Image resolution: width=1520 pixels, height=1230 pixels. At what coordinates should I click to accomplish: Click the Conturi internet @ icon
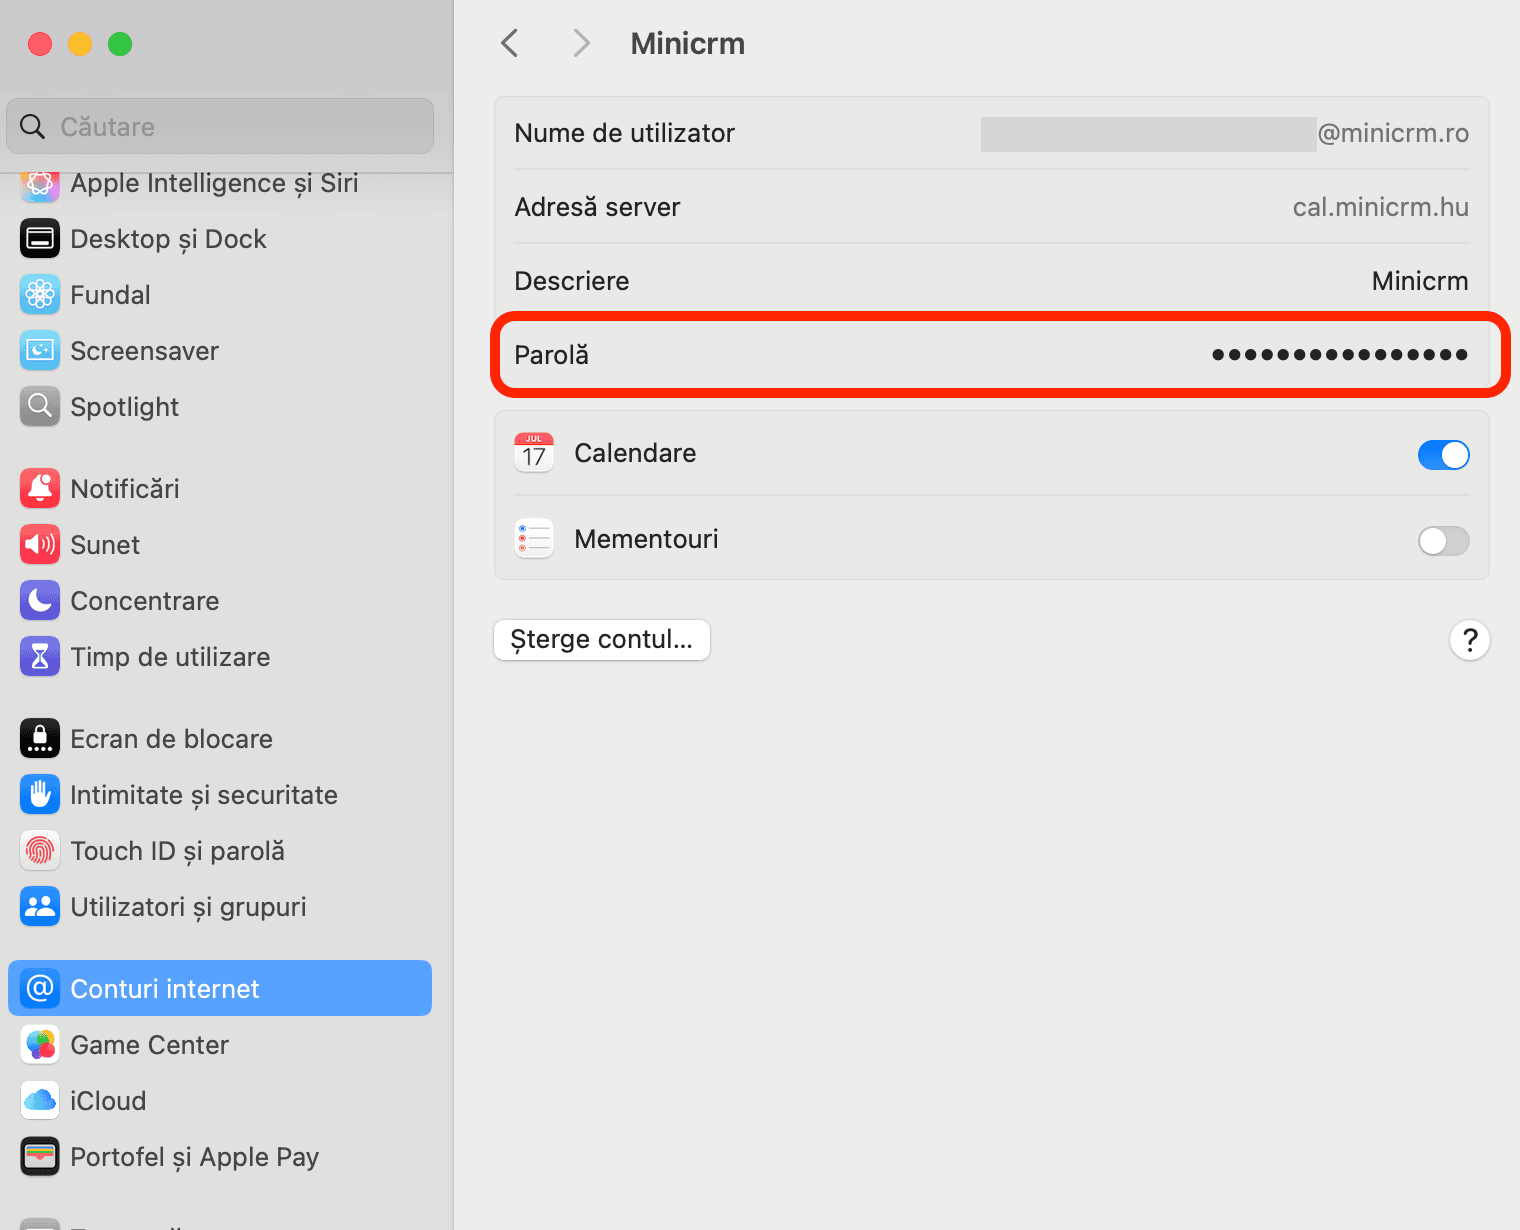tap(40, 989)
